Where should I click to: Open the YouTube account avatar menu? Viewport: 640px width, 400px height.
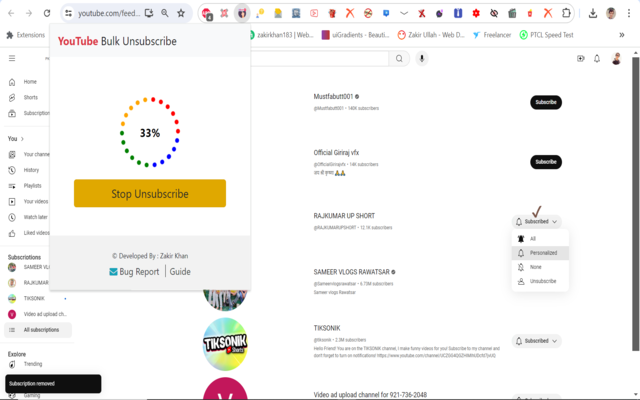tap(616, 59)
